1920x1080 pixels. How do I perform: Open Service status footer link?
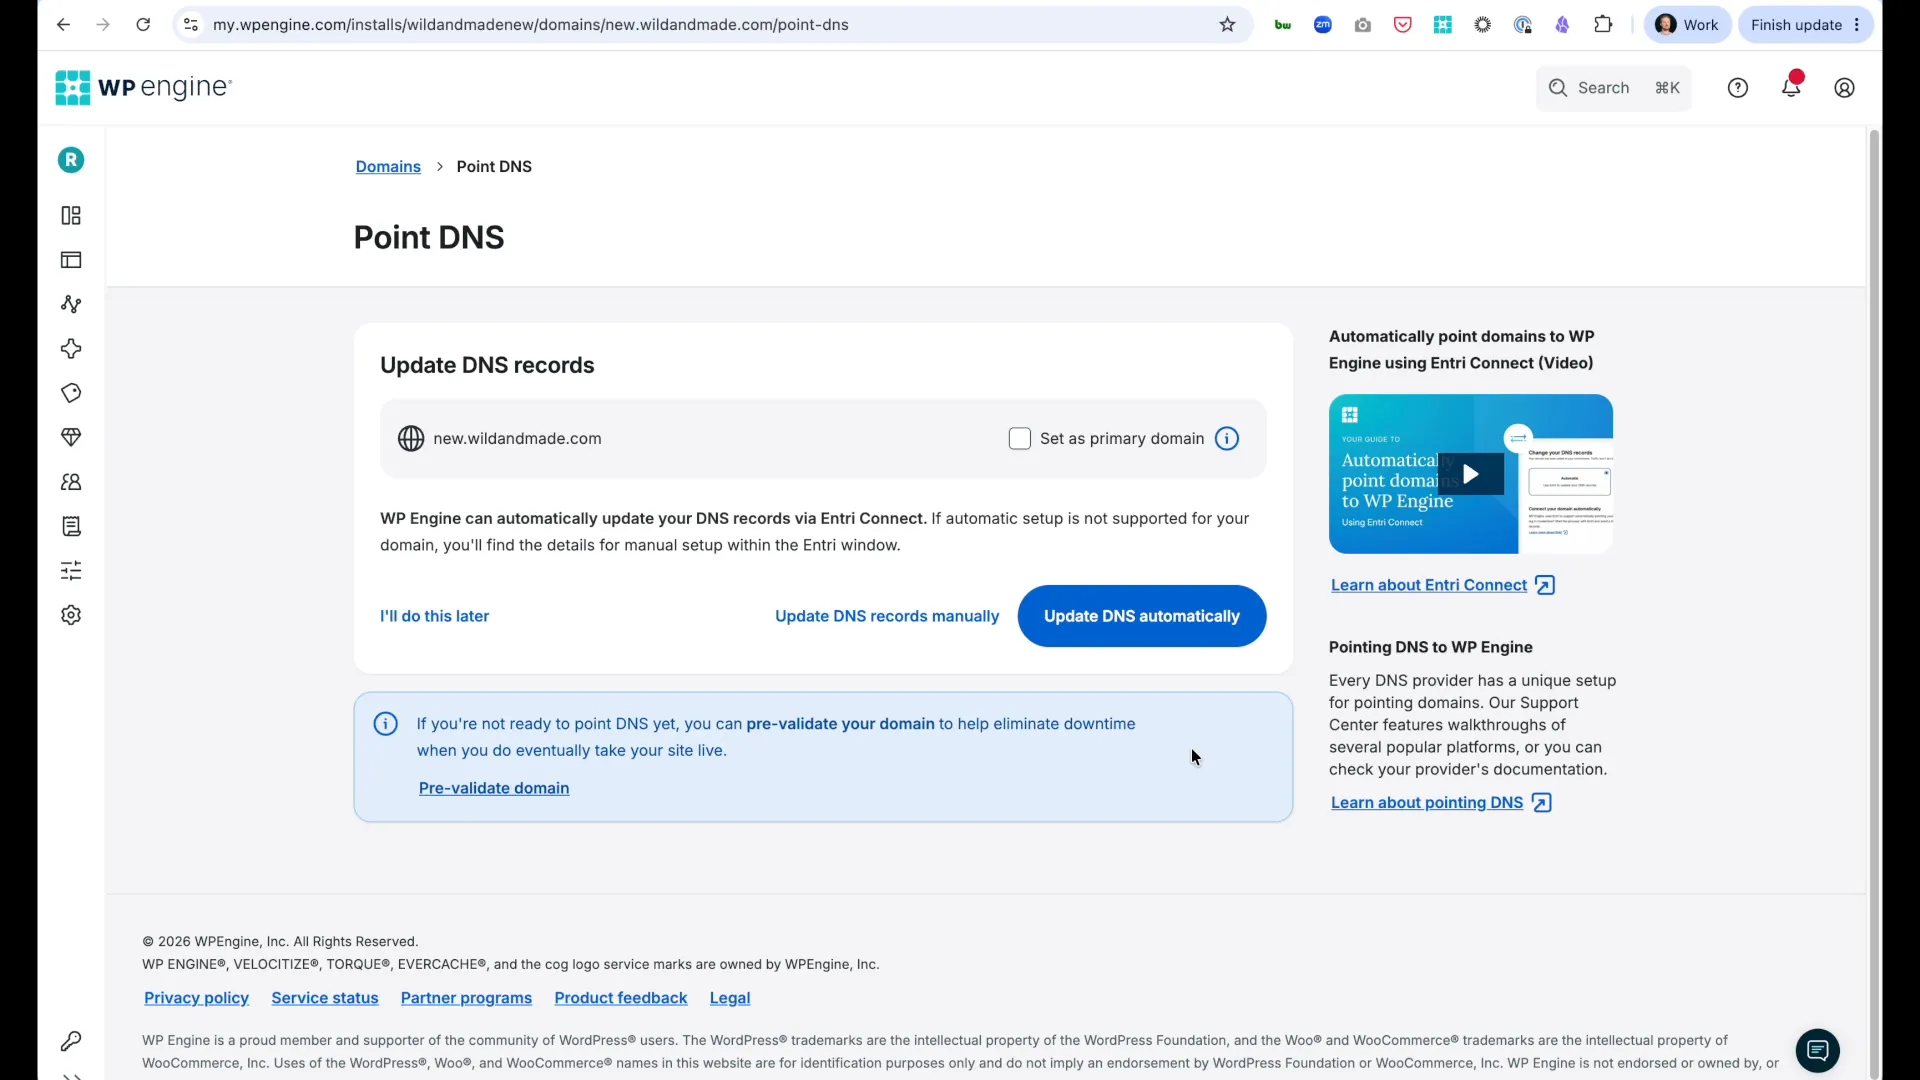325,998
